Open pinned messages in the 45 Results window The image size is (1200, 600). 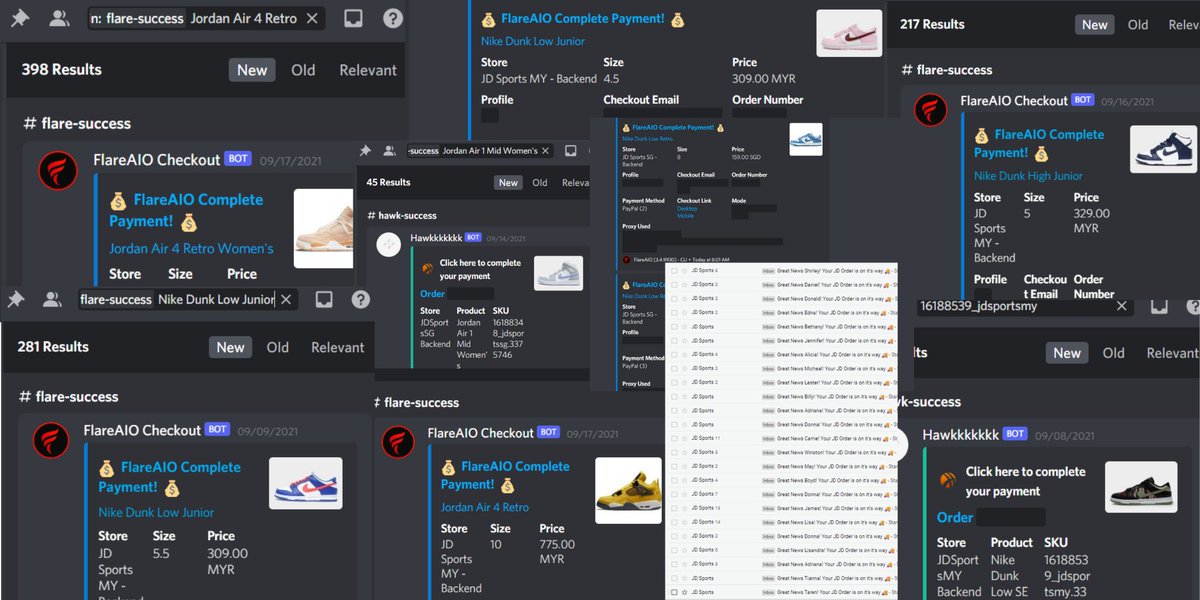pos(366,151)
